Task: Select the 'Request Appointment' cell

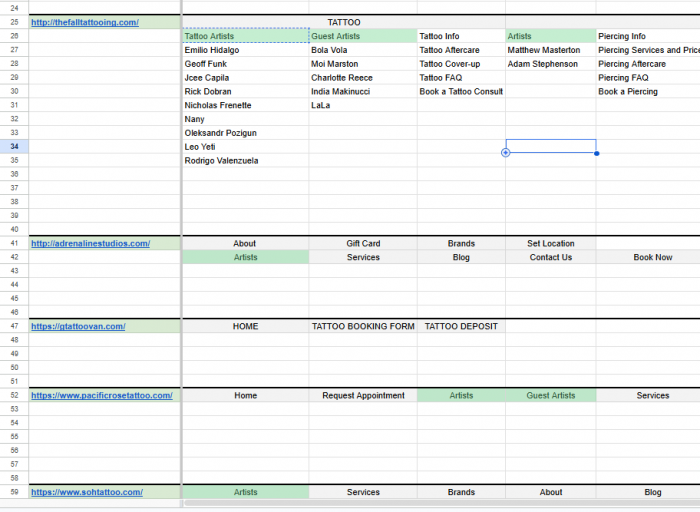Action: [363, 395]
